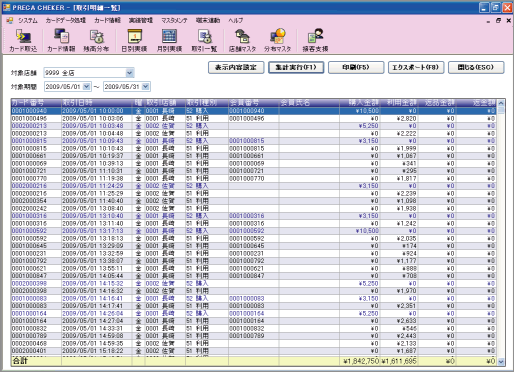Open the 残高分布 balance distribution tool
514x372 pixels.
[96, 40]
